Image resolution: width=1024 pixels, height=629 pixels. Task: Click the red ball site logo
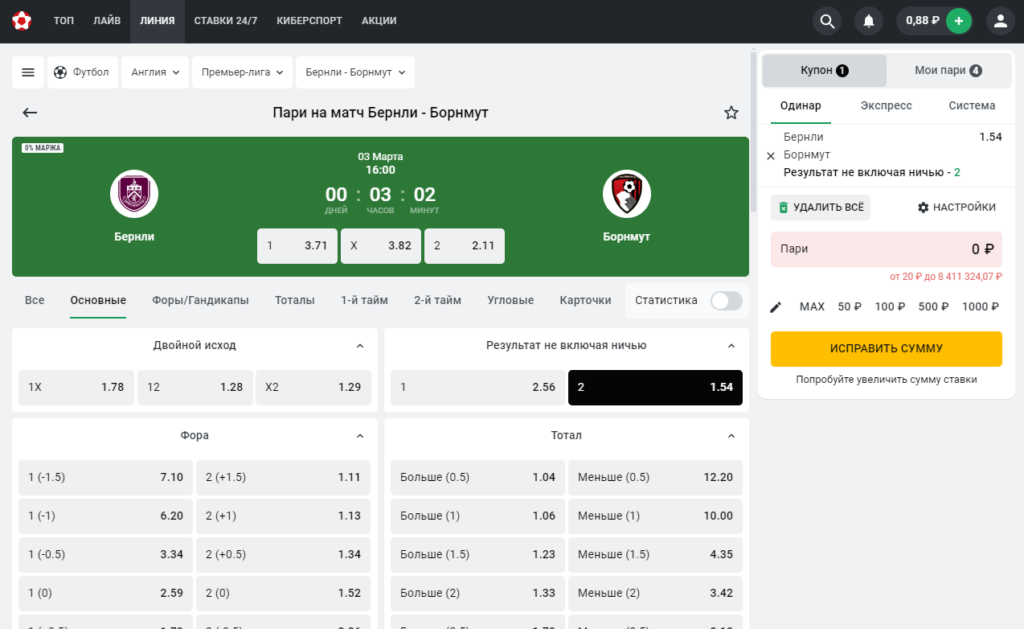(x=22, y=21)
